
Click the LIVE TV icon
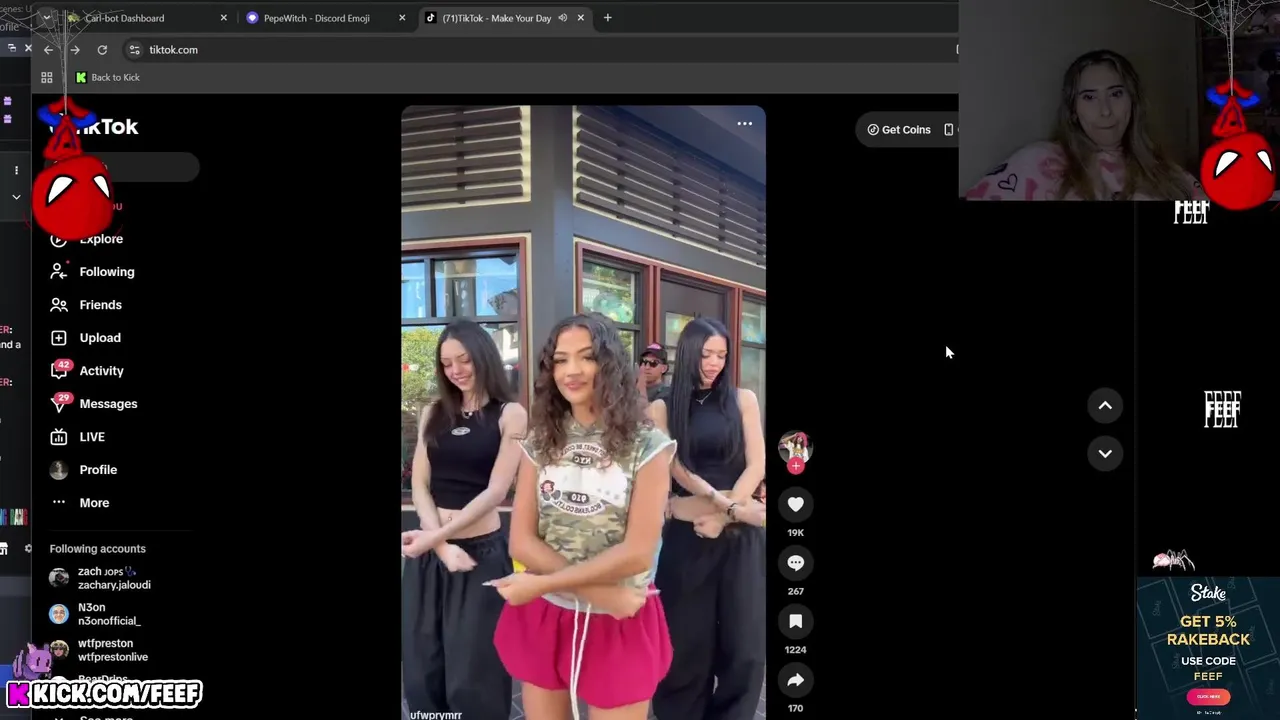coord(59,437)
